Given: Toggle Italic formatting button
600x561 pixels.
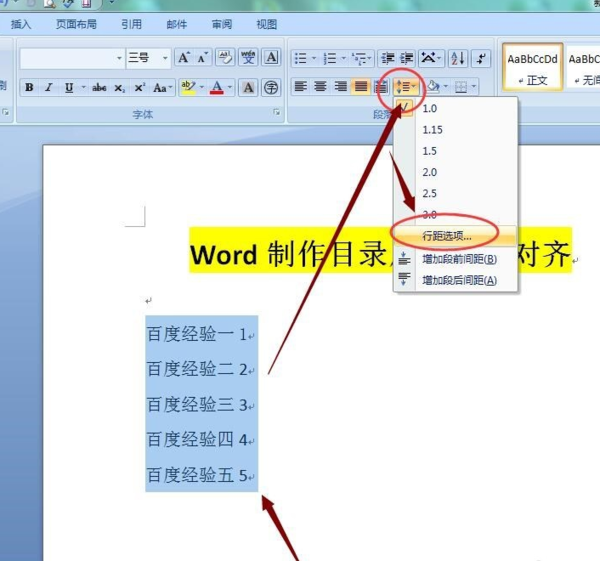Looking at the screenshot, I should pos(49,88).
